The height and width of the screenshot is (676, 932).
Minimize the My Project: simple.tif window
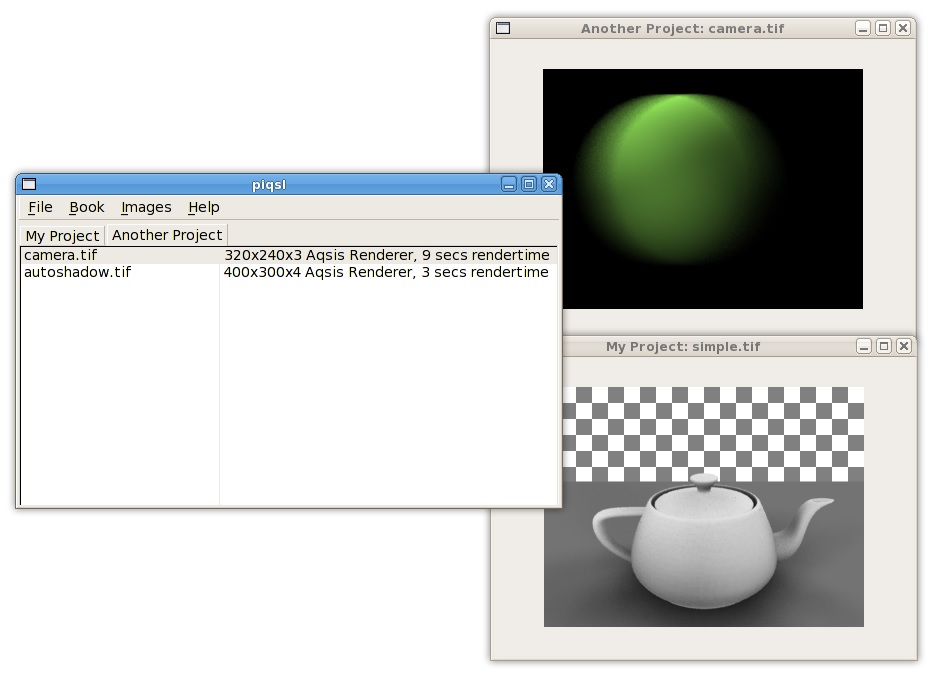(x=862, y=346)
